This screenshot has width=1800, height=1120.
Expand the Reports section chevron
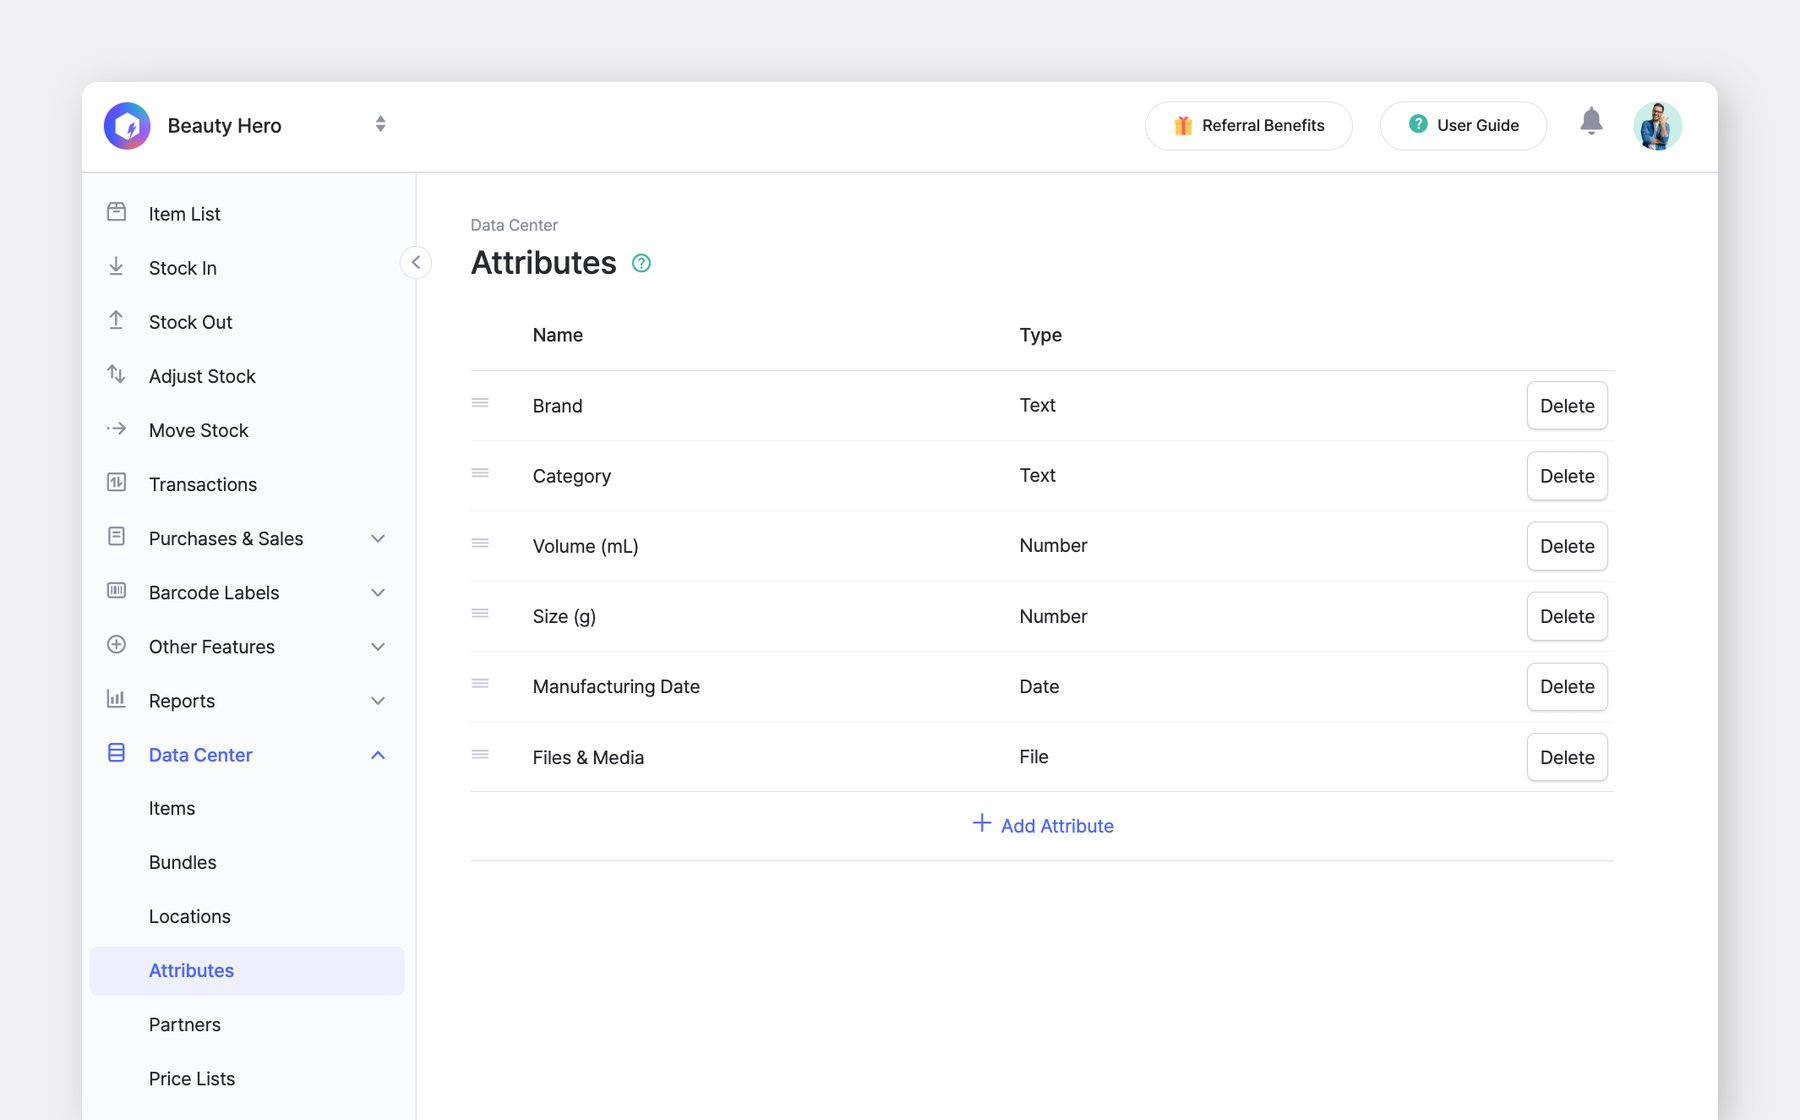tap(378, 701)
